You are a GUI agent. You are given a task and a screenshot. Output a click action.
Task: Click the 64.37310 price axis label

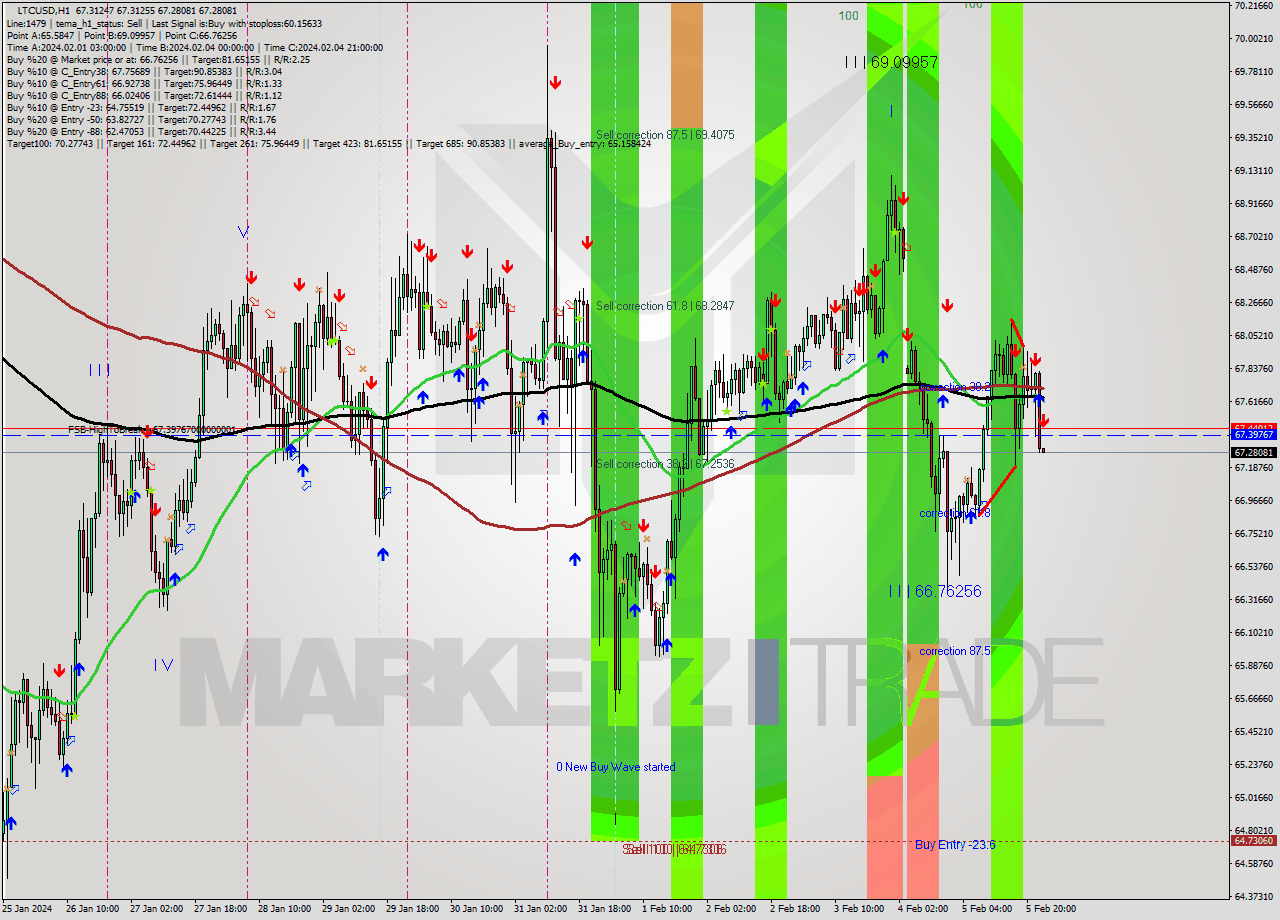1253,896
